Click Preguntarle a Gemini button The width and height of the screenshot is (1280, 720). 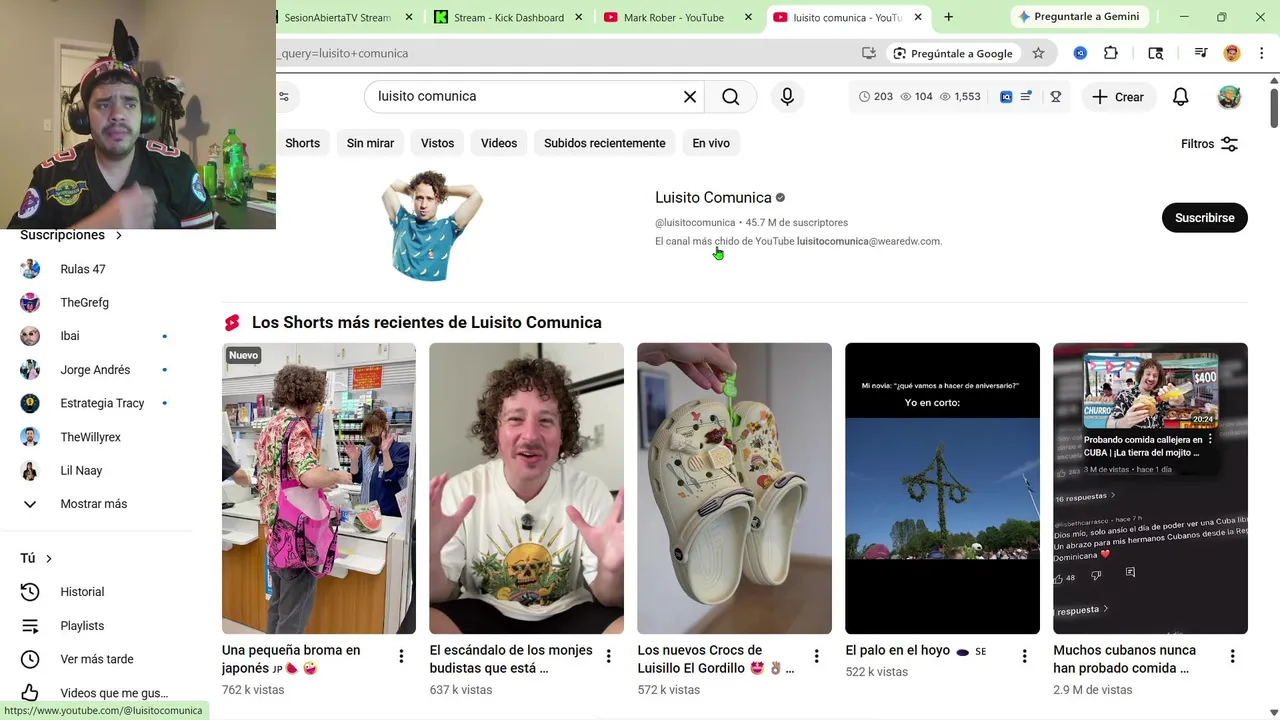(1078, 17)
